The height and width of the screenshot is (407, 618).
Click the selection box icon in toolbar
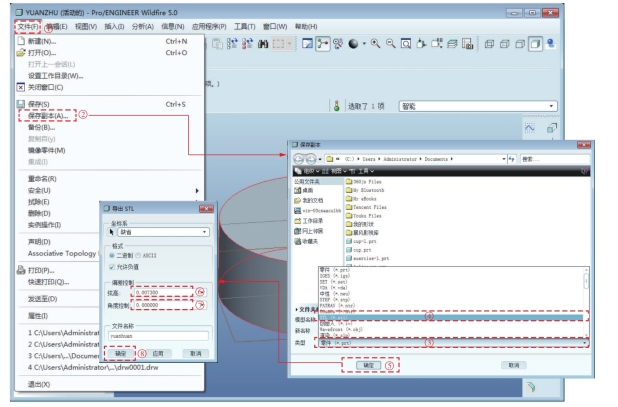(278, 44)
